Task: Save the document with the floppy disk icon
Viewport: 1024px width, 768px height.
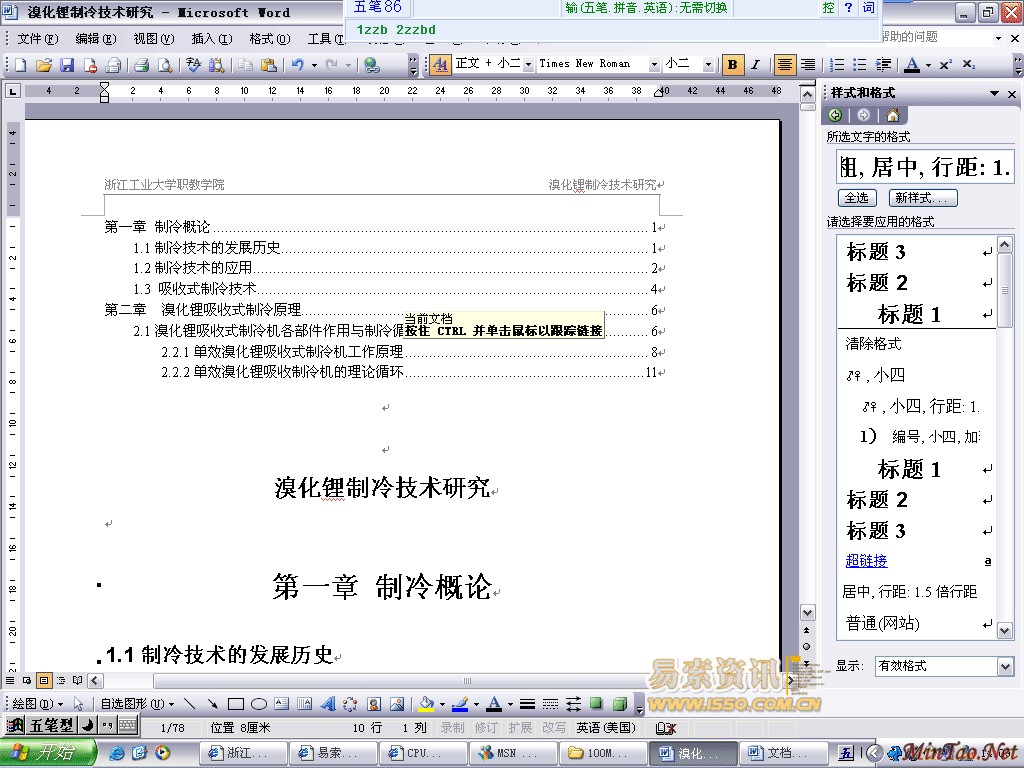Action: click(x=67, y=65)
